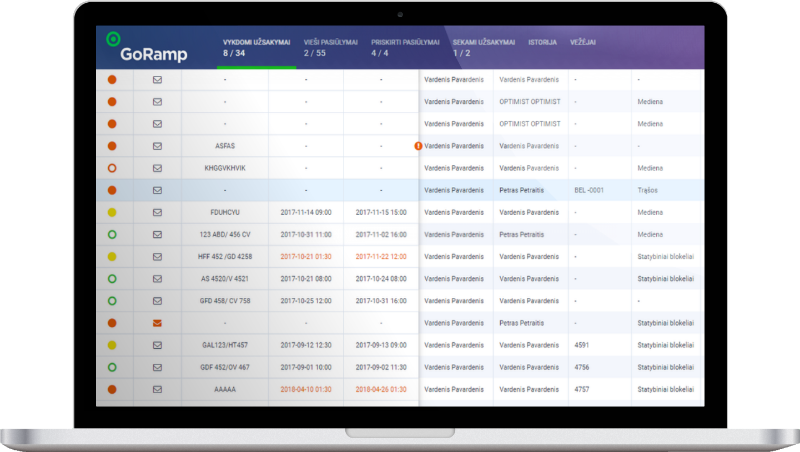This screenshot has height=452, width=800.
Task: Open the message icon for HFF 452 /GD 4258
Action: [157, 257]
